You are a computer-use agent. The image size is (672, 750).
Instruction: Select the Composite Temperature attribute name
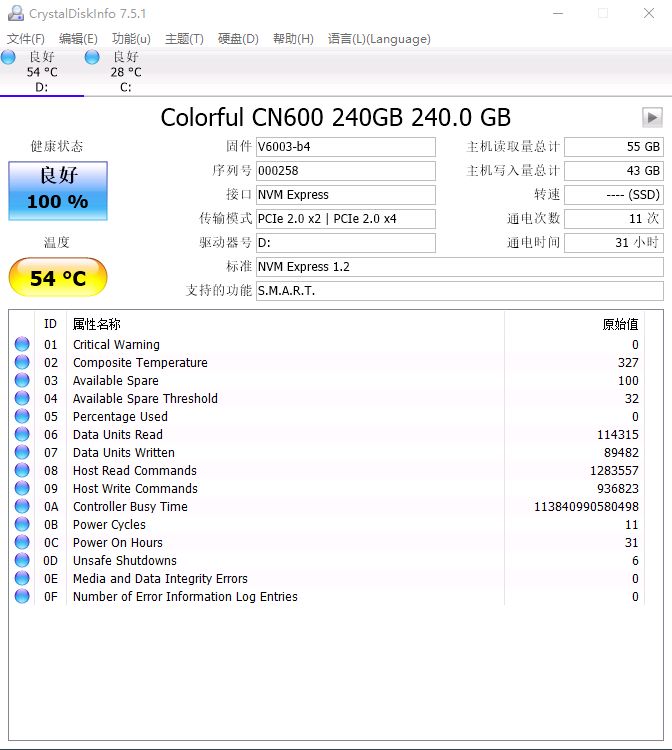140,363
